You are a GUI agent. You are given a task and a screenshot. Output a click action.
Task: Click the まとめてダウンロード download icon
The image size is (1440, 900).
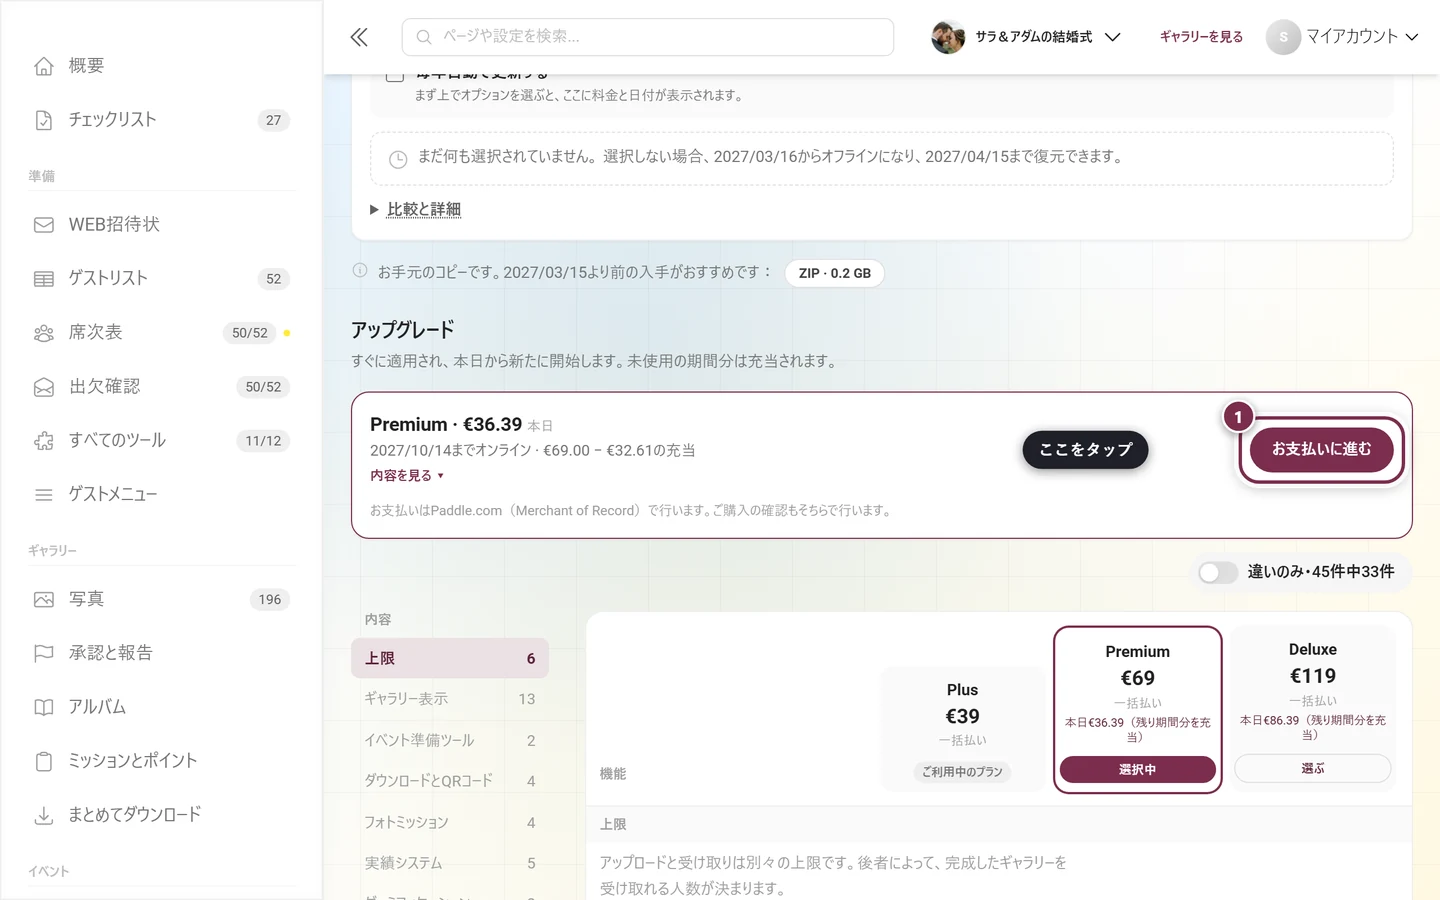point(44,816)
